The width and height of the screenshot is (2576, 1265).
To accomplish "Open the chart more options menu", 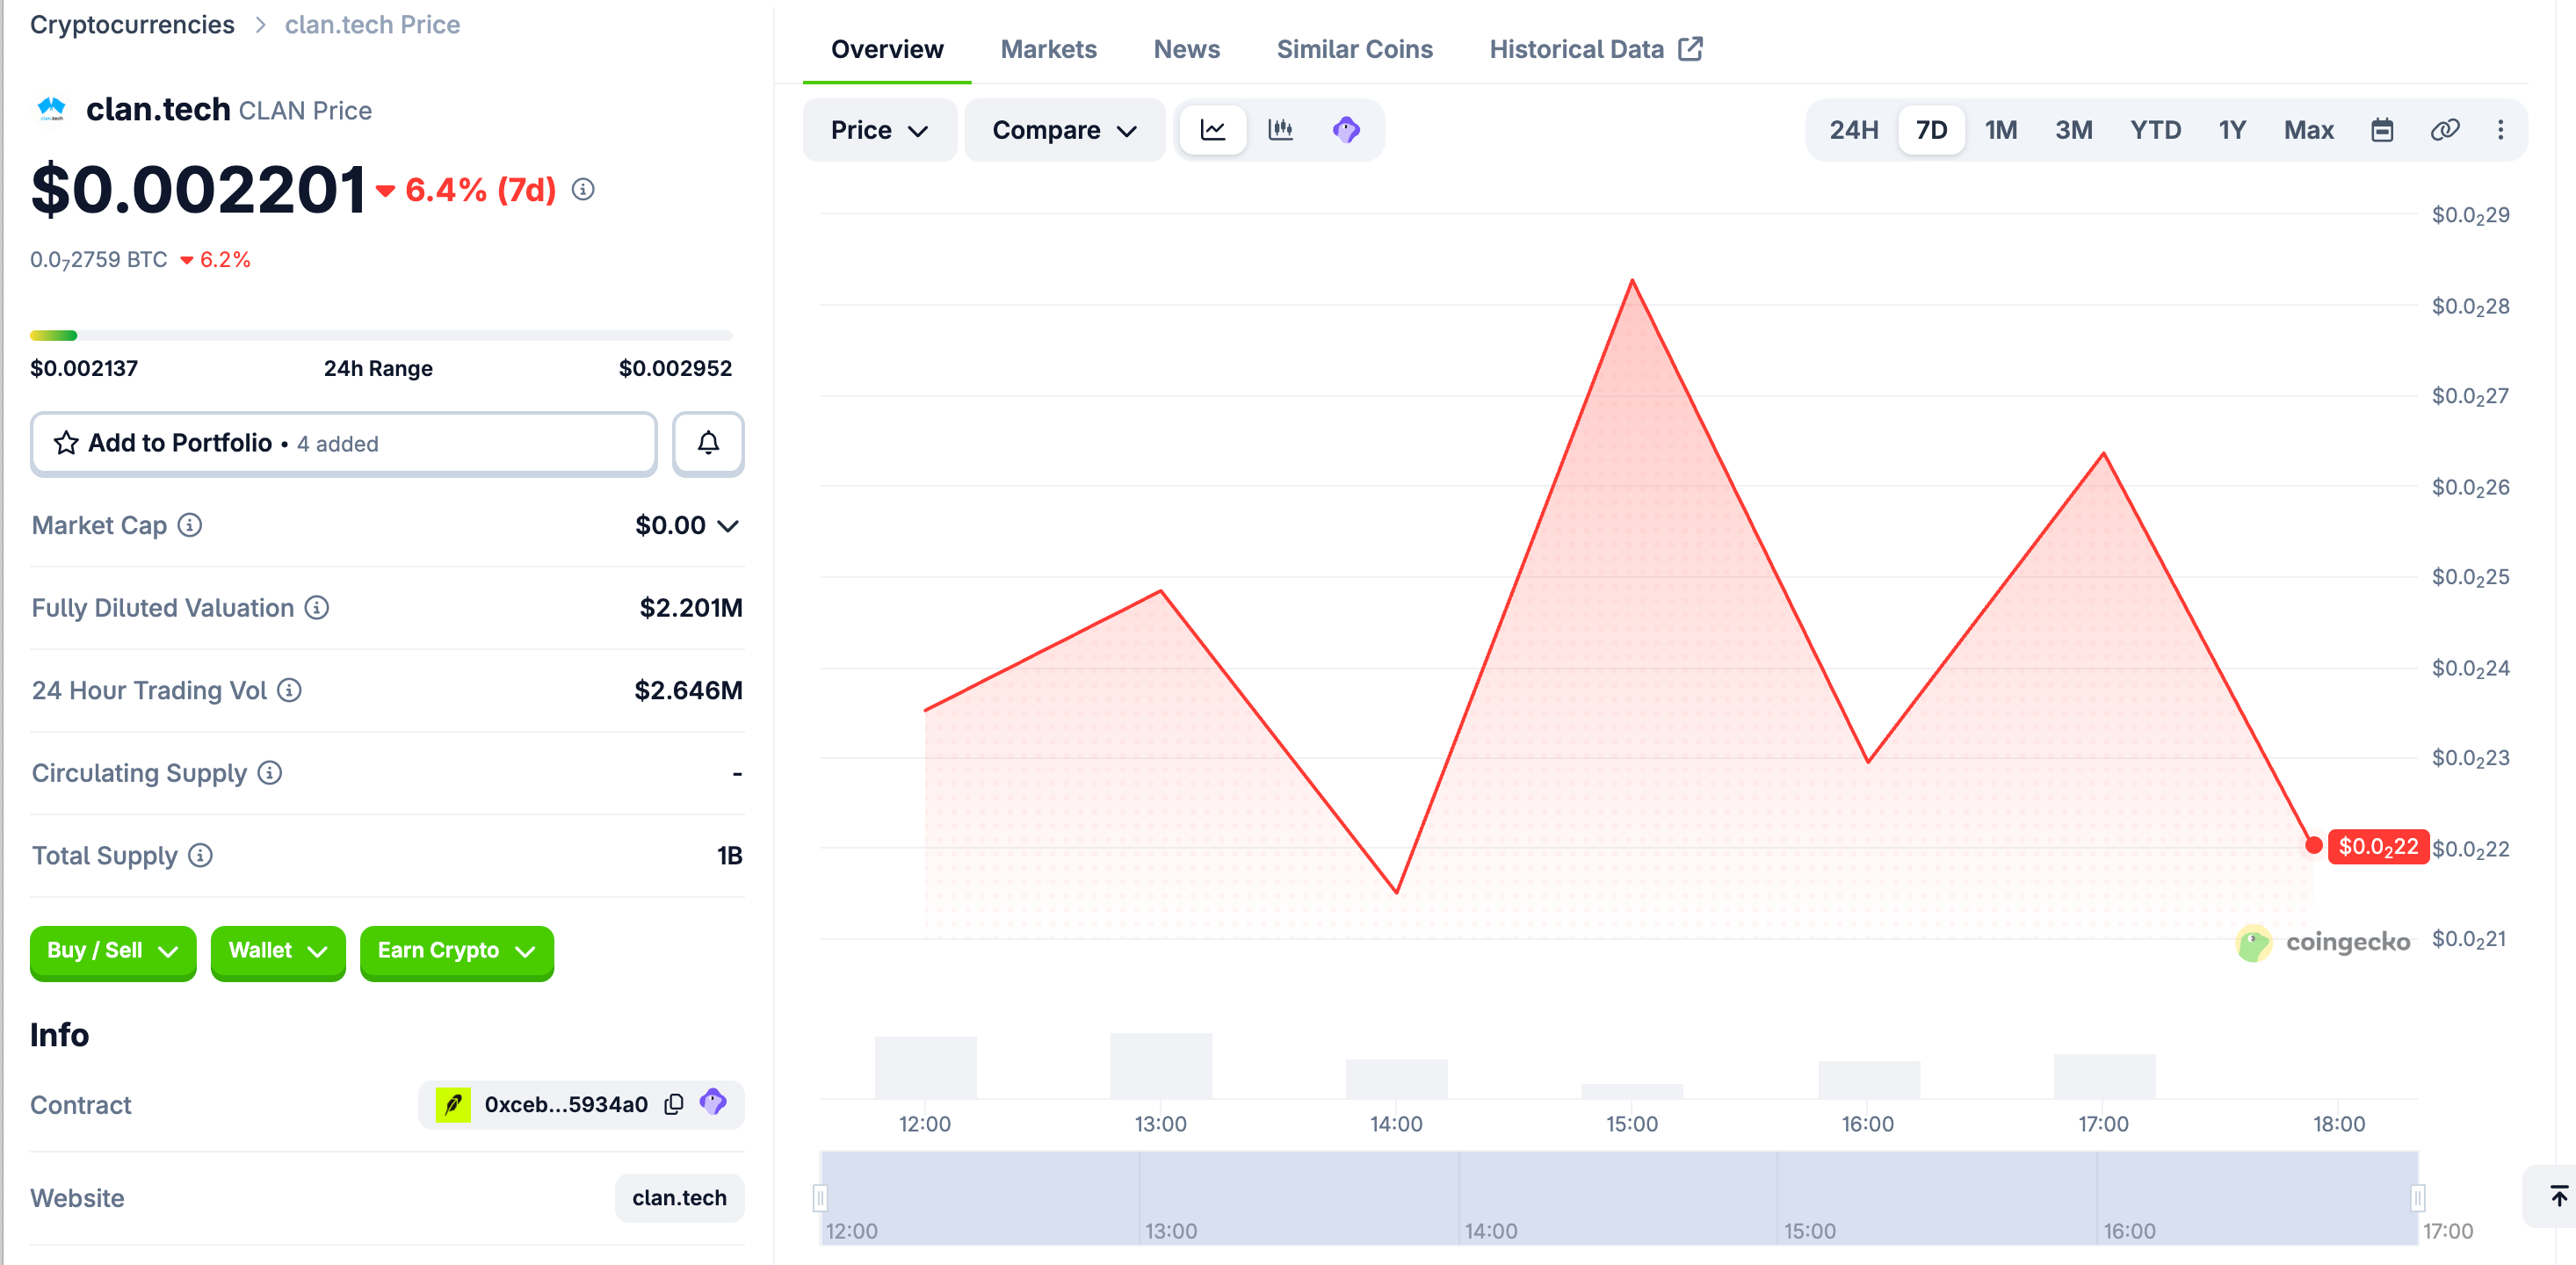I will [x=2500, y=130].
